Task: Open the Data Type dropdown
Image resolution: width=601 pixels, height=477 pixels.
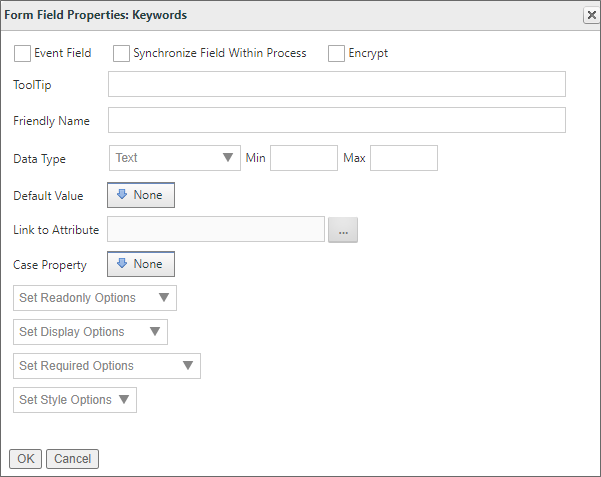Action: coord(174,158)
